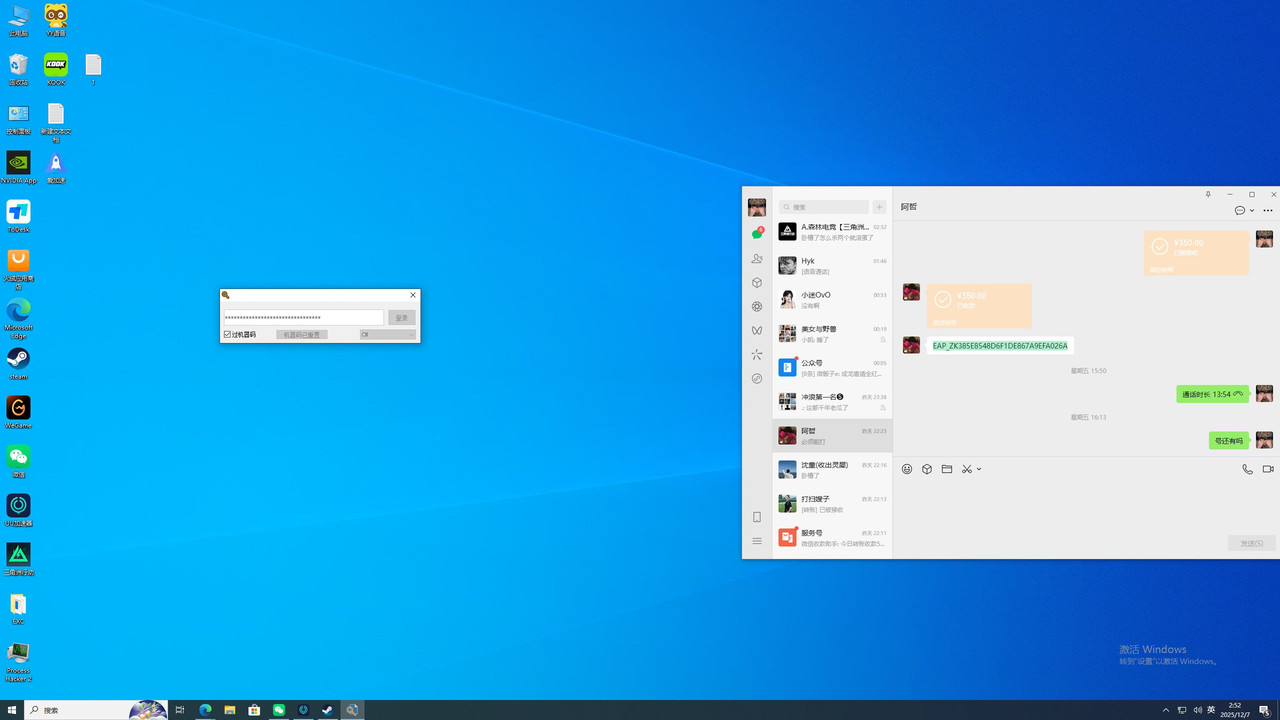The image size is (1280, 720).
Task: Open the favorites cube in chat toolbar
Action: pyautogui.click(x=927, y=469)
